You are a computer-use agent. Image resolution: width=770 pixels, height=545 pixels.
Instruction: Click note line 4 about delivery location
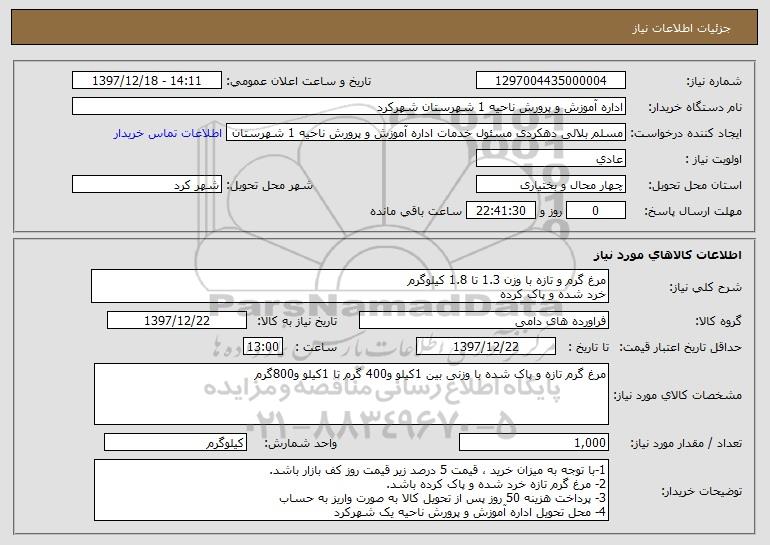click(470, 512)
